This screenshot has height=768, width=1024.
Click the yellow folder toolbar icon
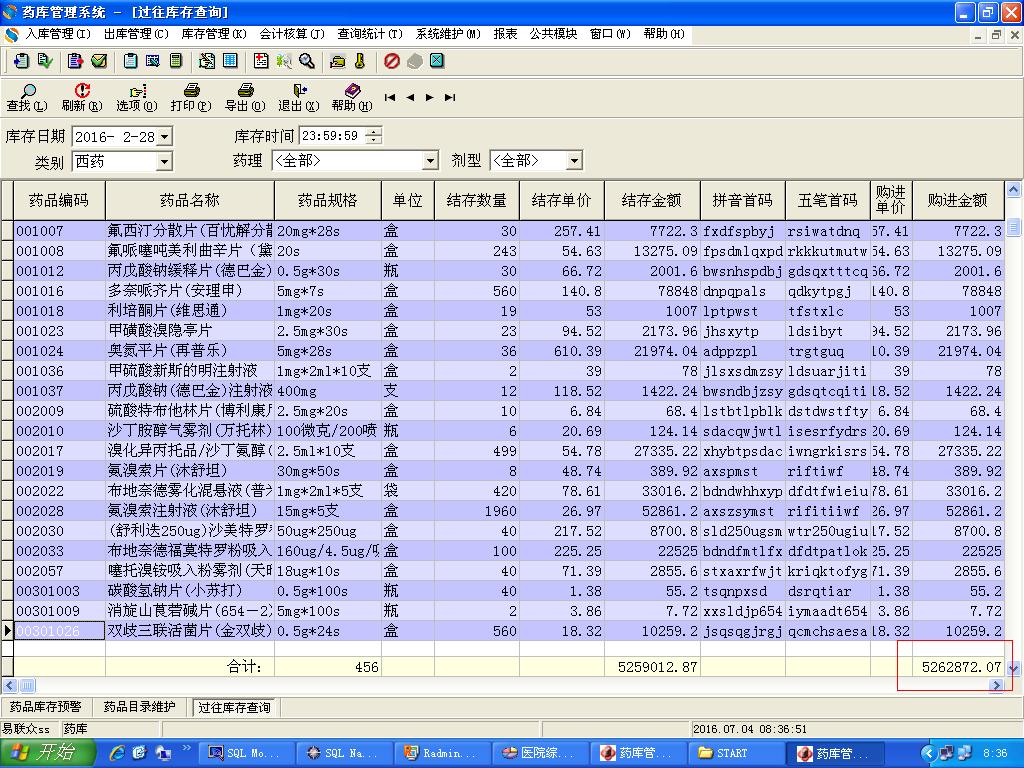338,61
